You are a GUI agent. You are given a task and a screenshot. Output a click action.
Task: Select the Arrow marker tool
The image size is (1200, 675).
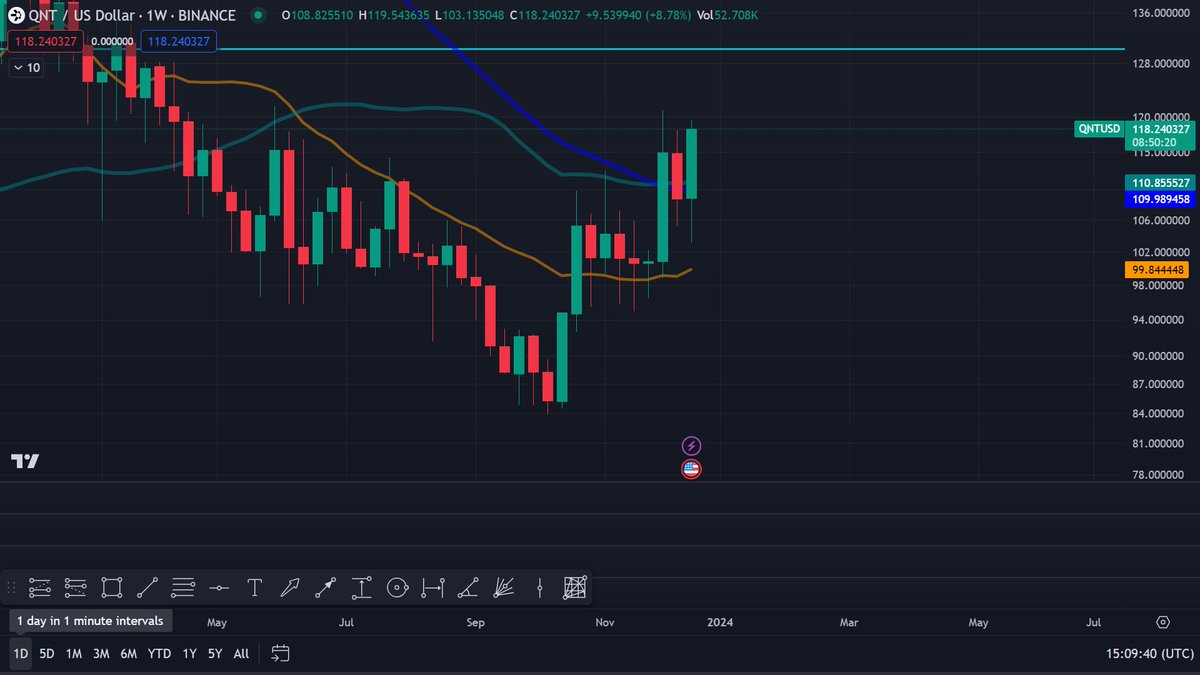click(x=325, y=588)
